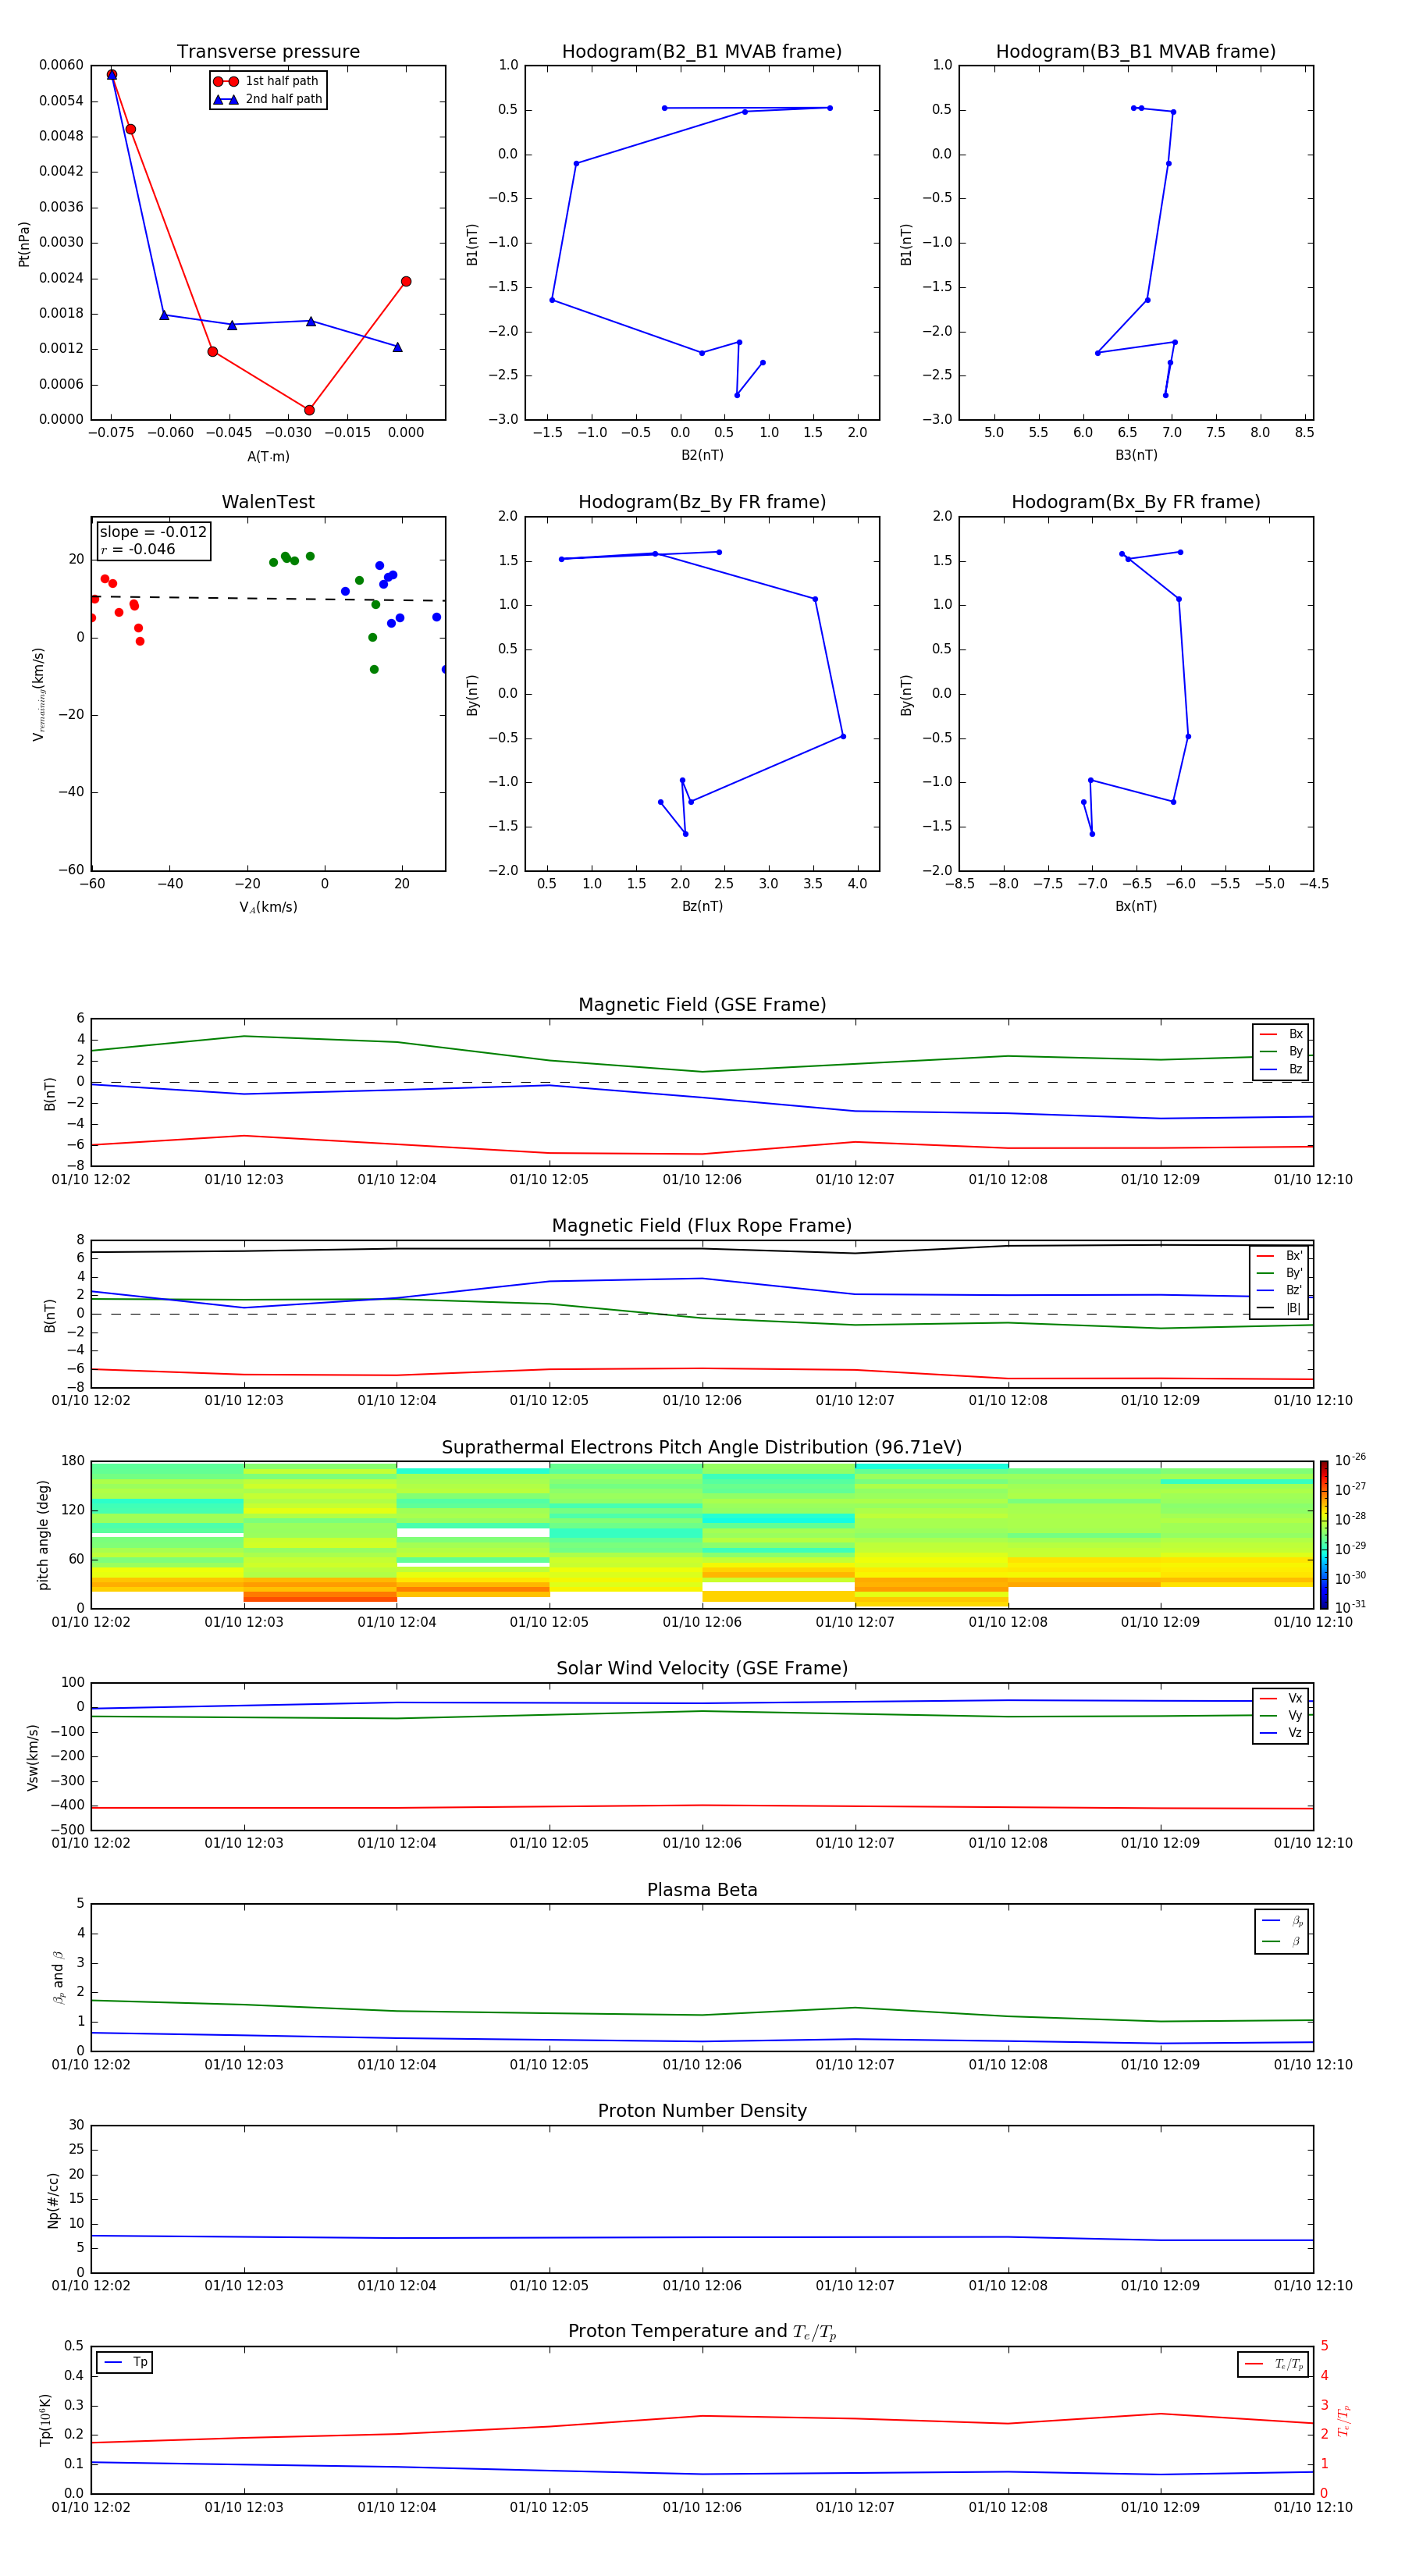
Task: Click the 'Transverse pressure' plot title
Action: point(268,52)
